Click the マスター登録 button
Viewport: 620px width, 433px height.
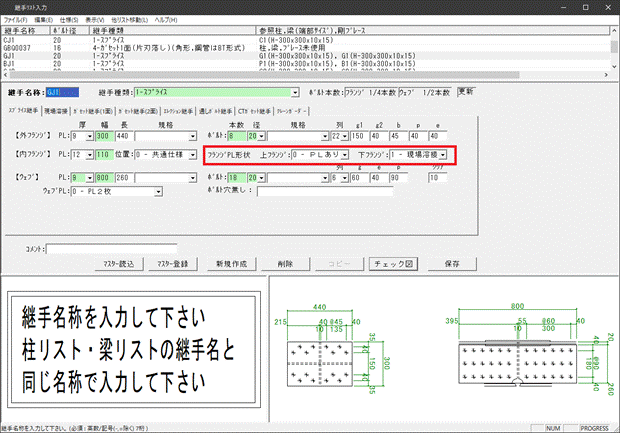pyautogui.click(x=173, y=264)
